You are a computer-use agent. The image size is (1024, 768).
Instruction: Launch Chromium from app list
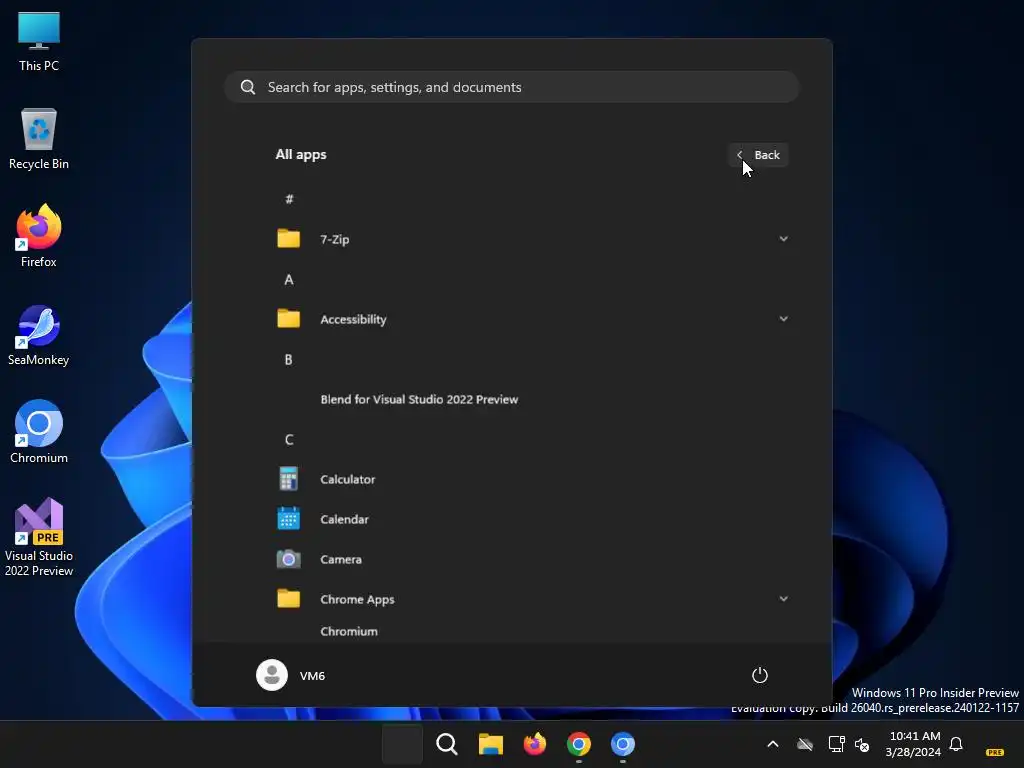click(x=349, y=632)
